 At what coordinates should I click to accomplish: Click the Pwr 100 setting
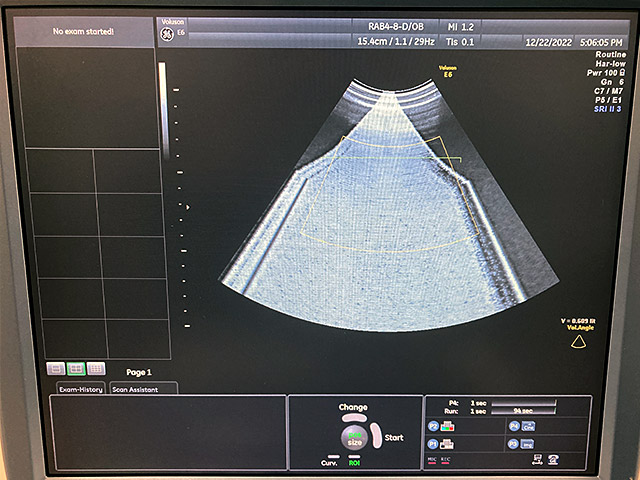pos(606,73)
